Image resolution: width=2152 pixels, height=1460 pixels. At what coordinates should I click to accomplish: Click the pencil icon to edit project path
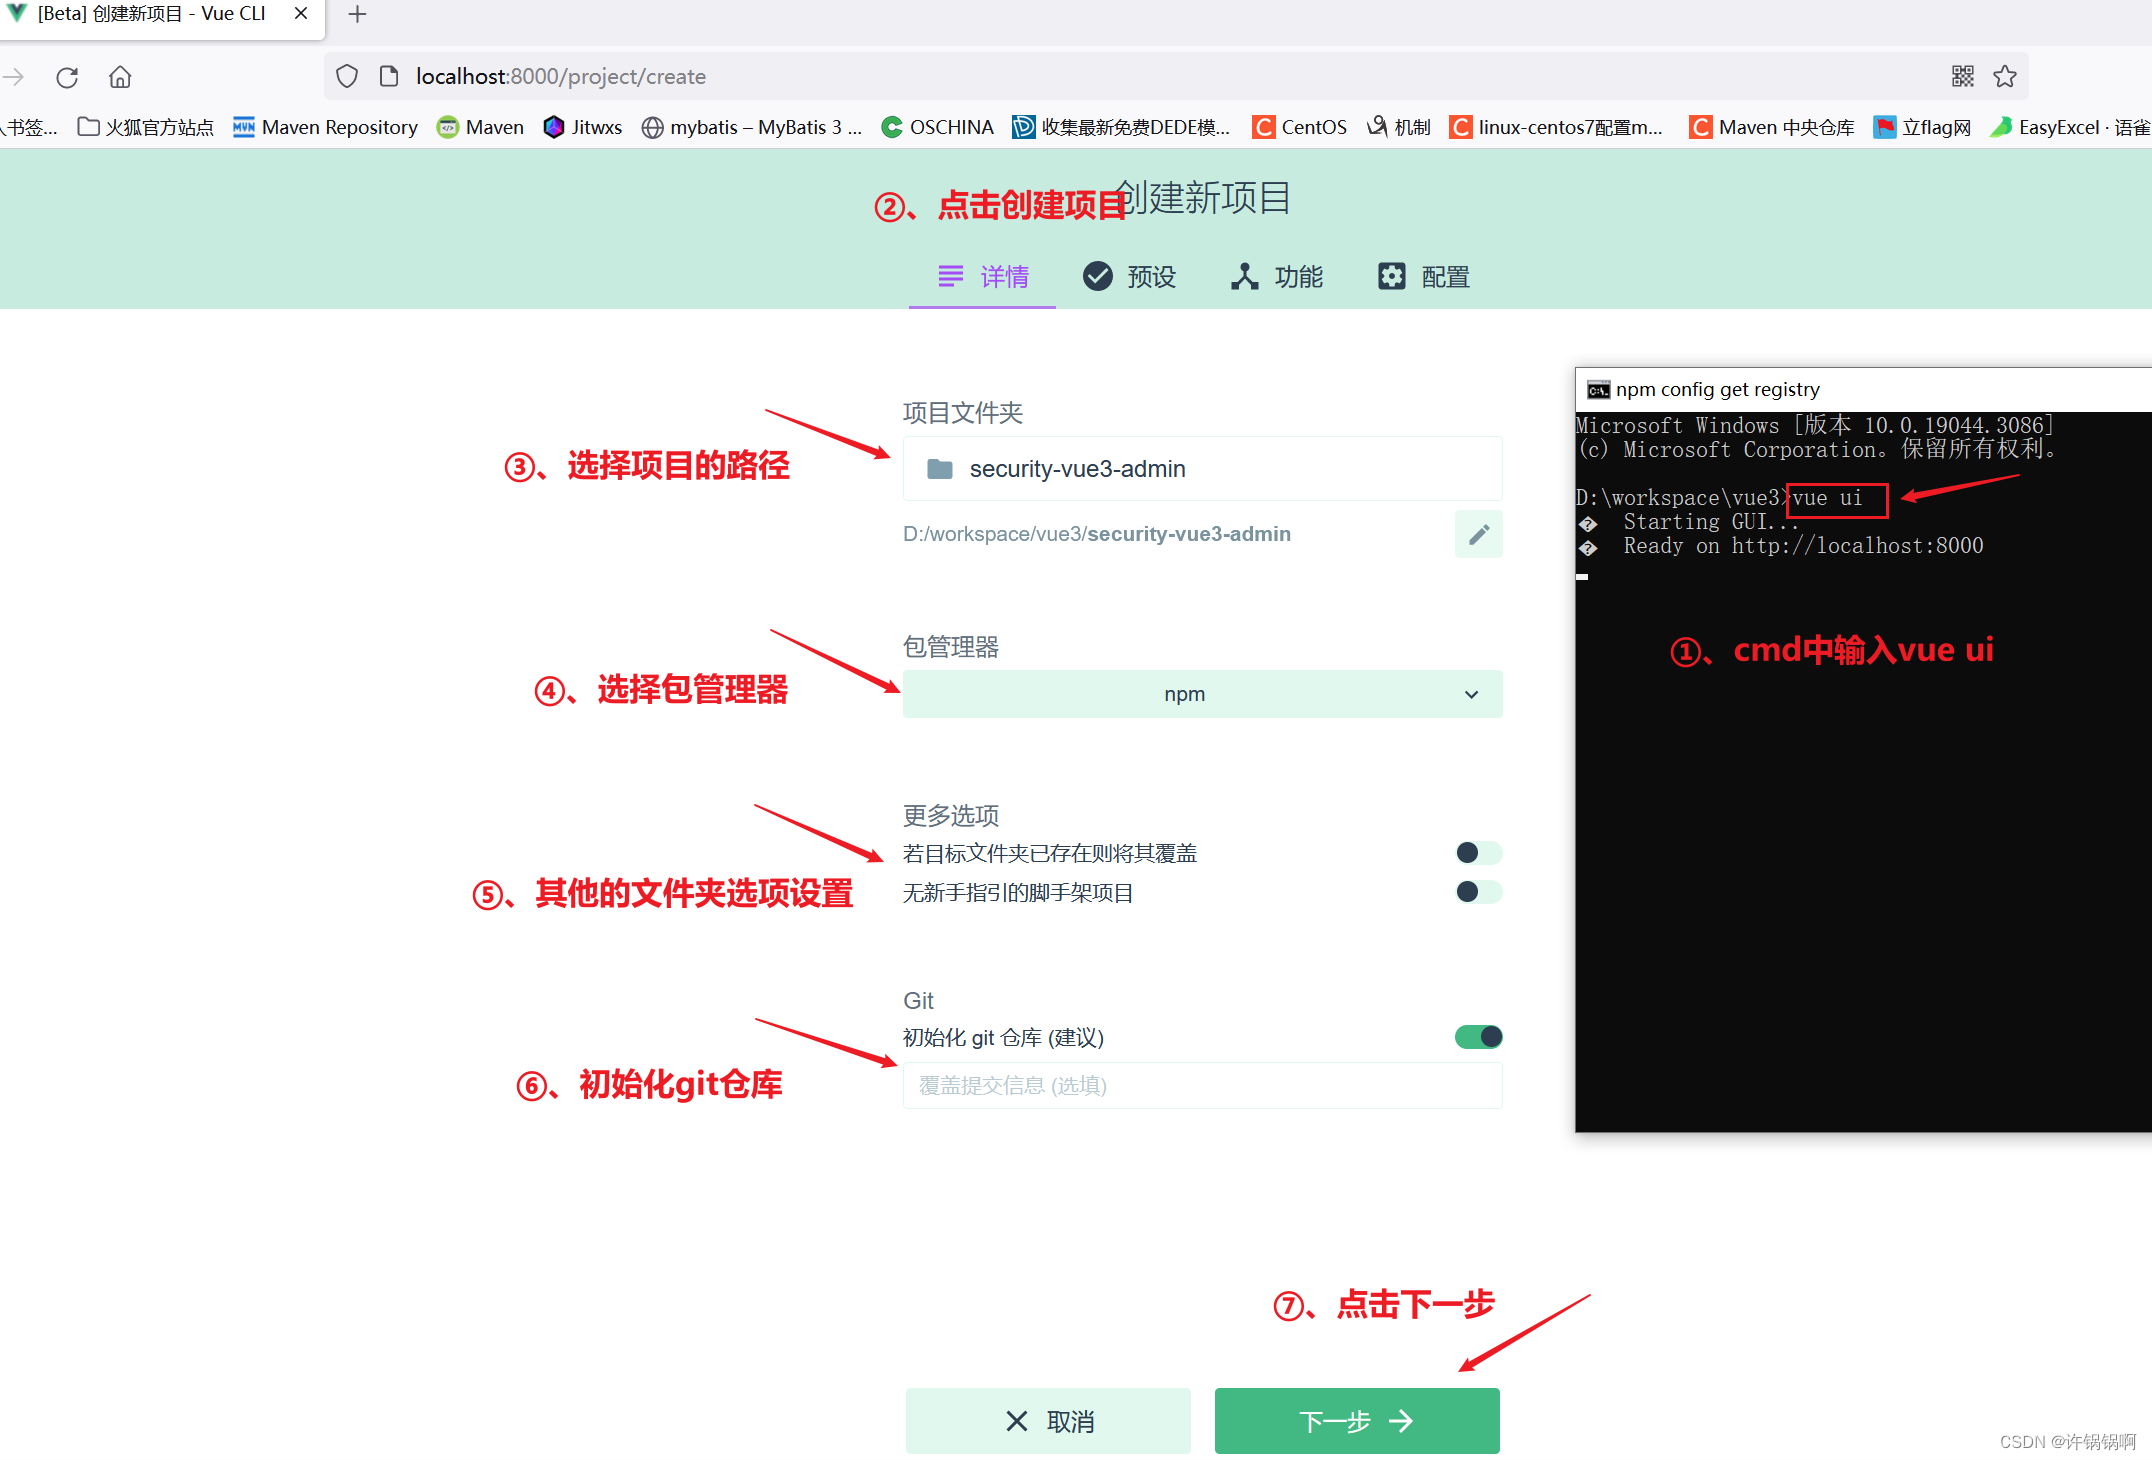click(1478, 534)
